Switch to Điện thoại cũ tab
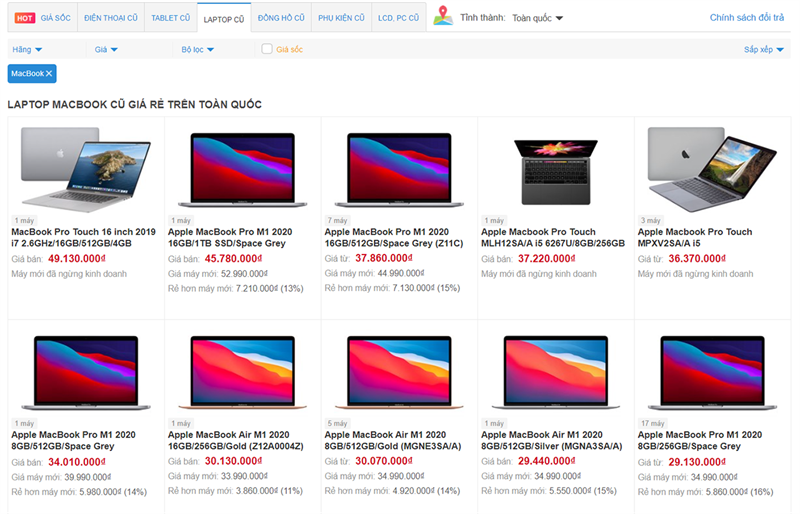 click(111, 18)
